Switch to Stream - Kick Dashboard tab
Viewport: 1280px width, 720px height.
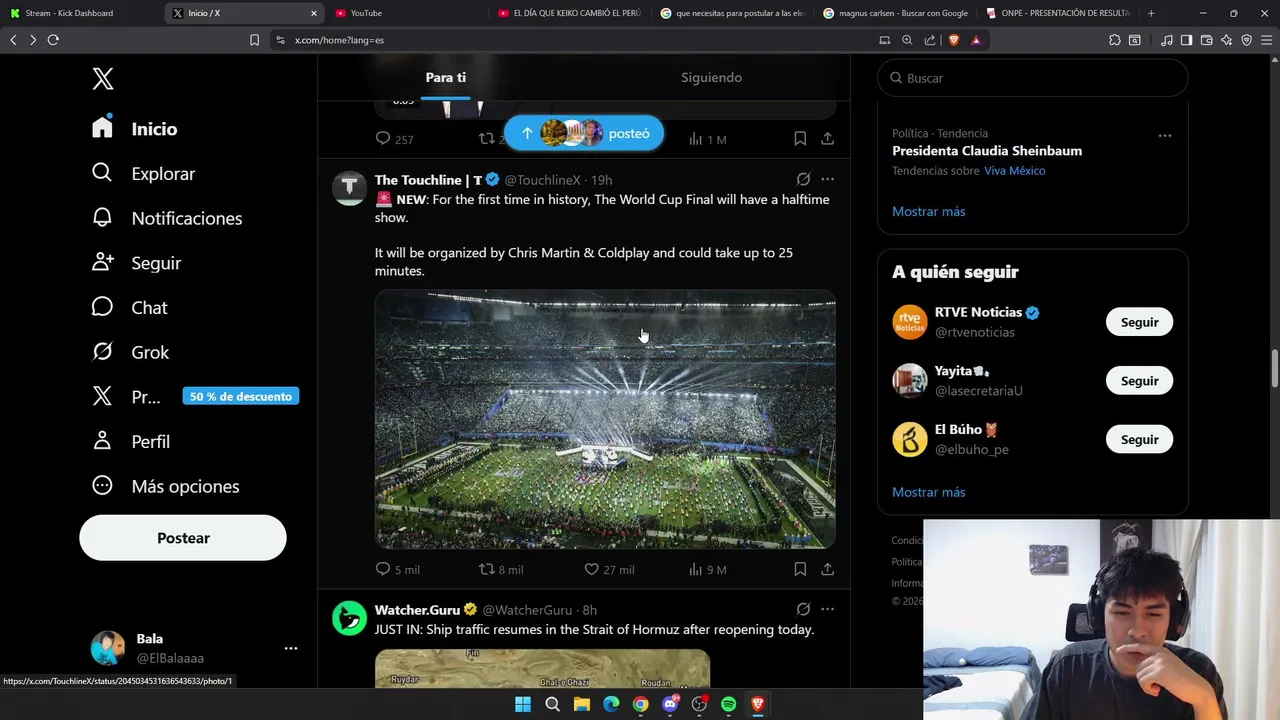pyautogui.click(x=80, y=13)
